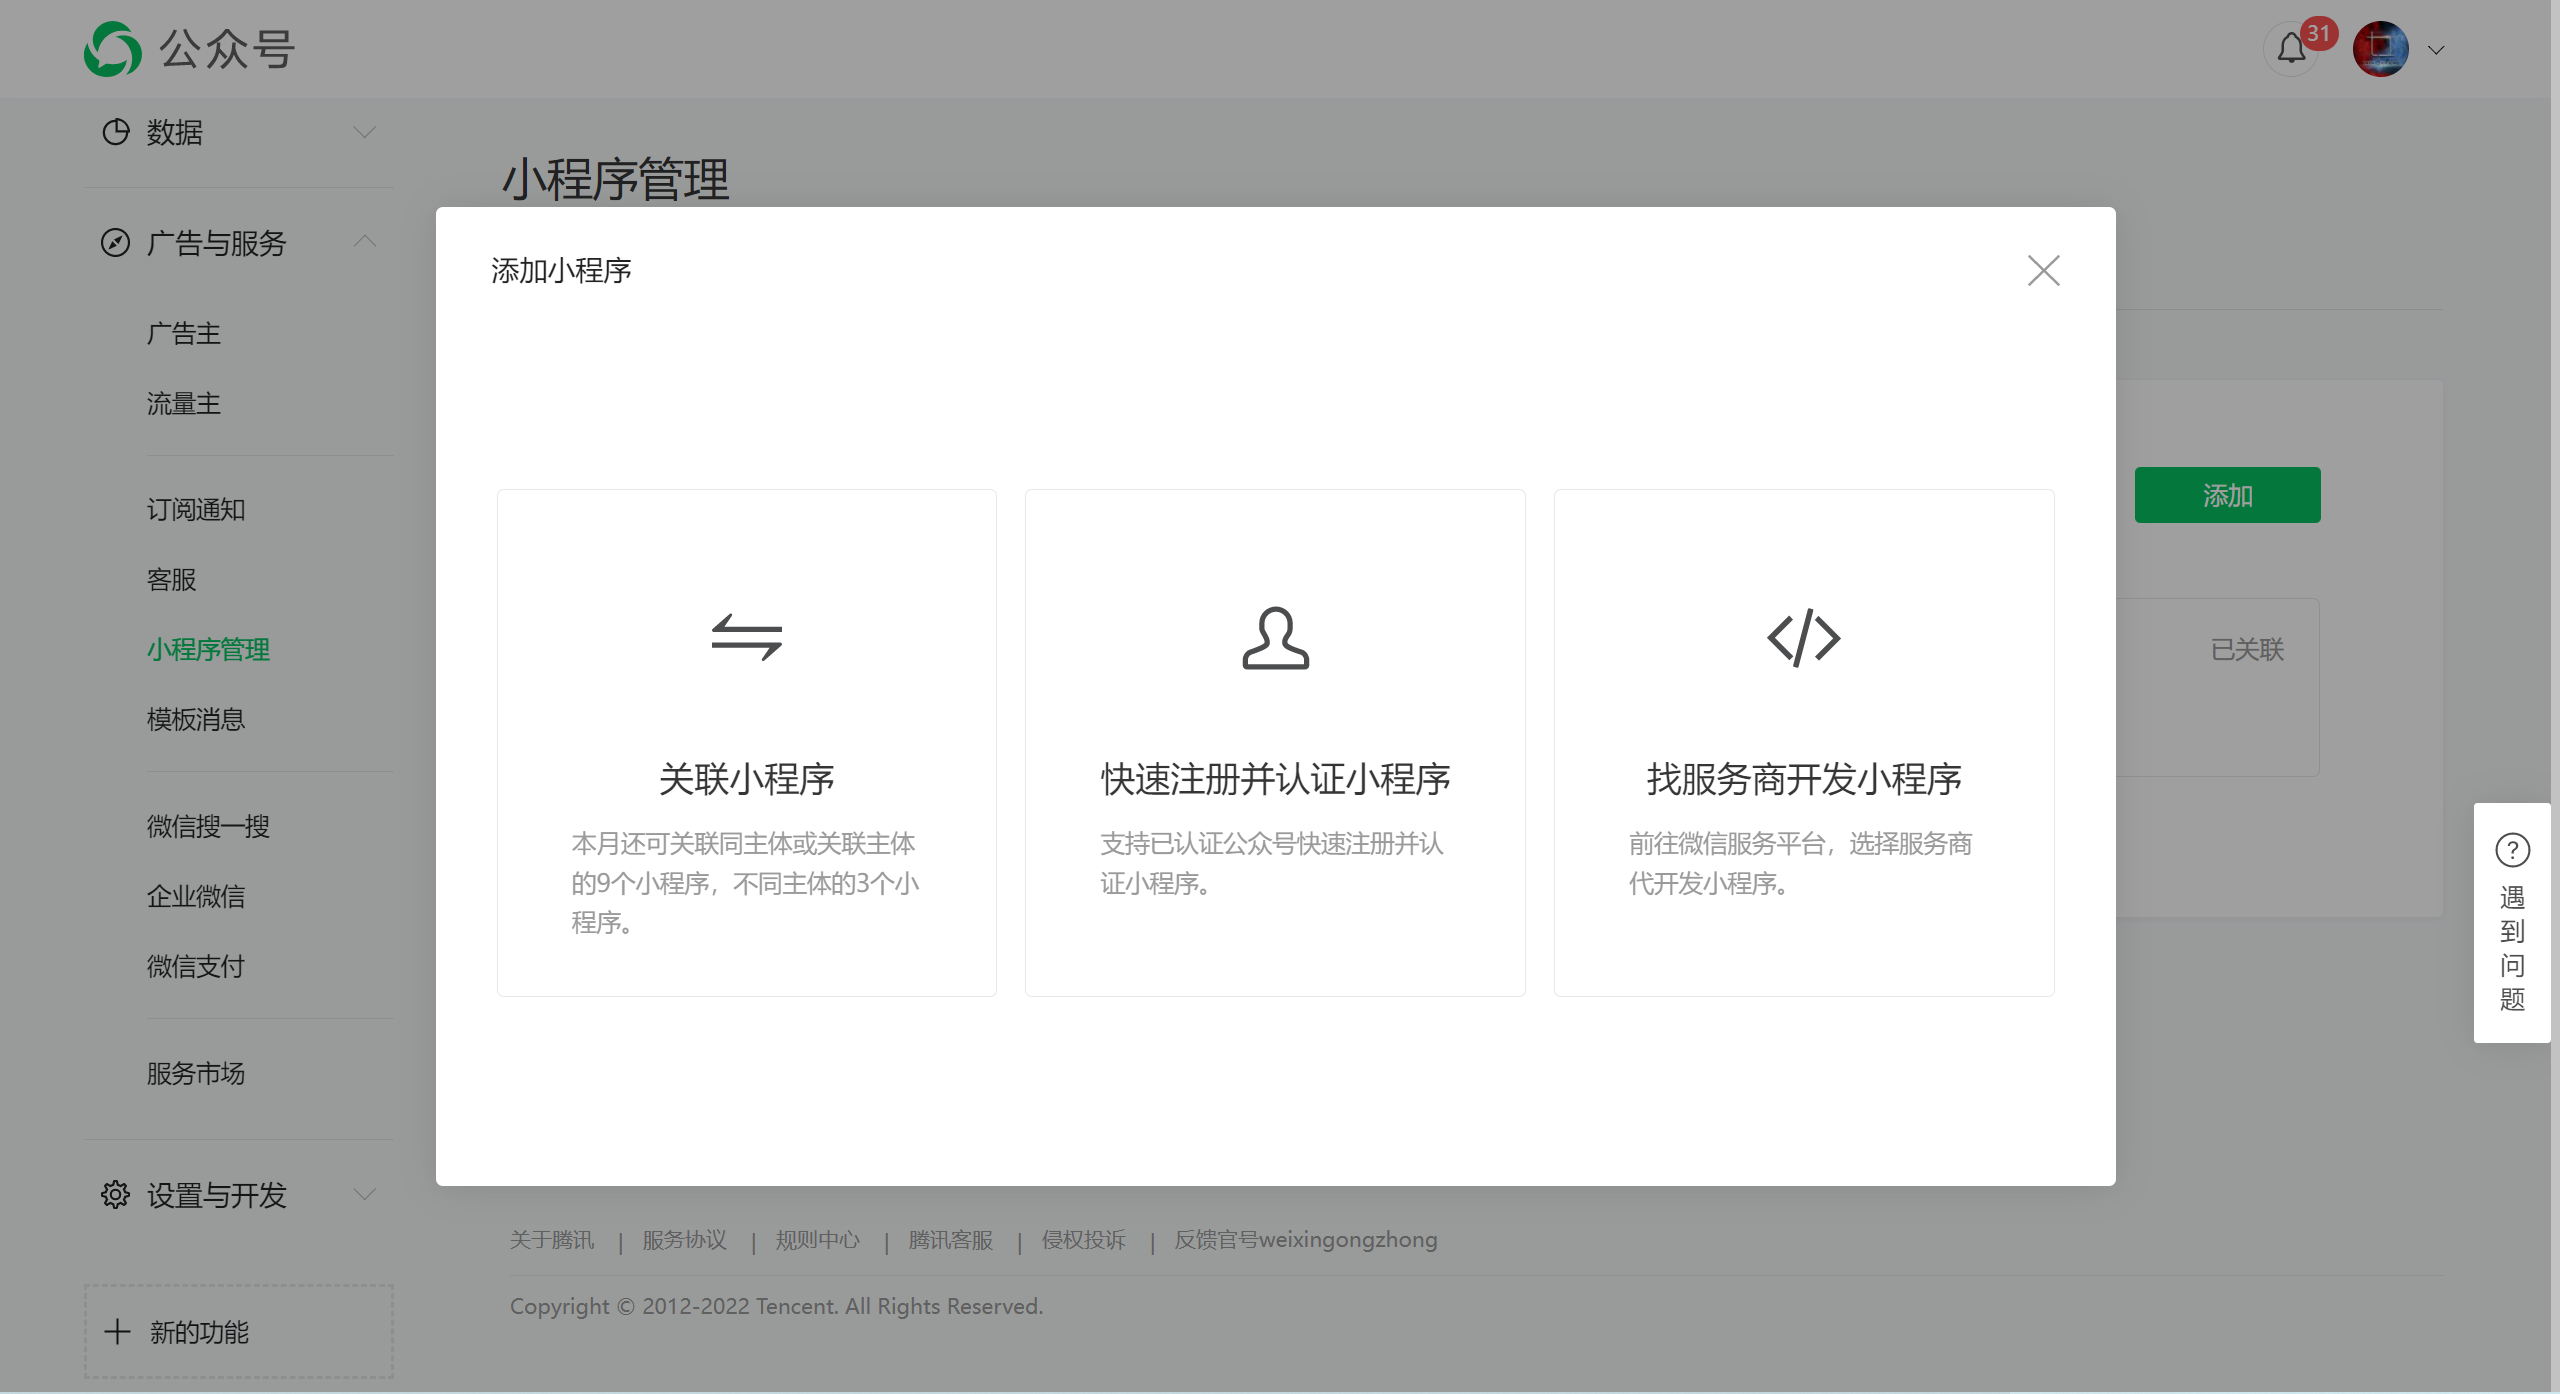Open the 服务协议 footer link
The image size is (2560, 1394).
tap(684, 1240)
